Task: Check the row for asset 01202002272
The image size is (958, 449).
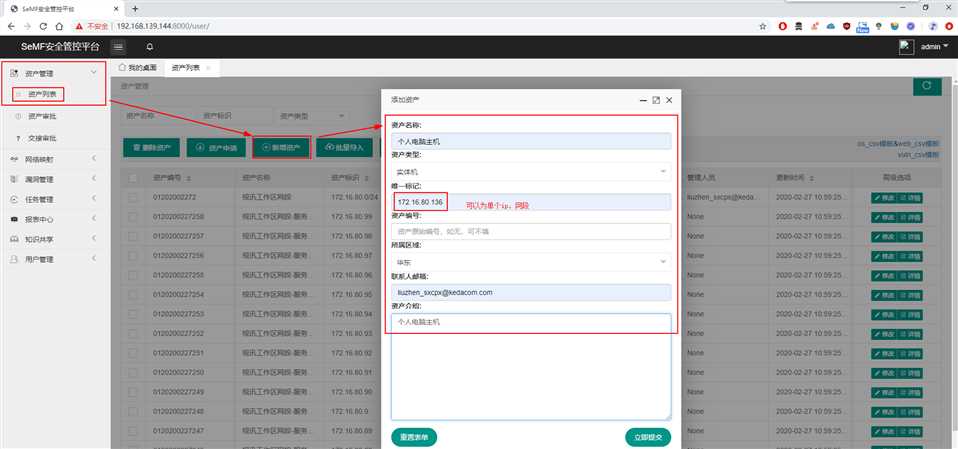Action: (133, 197)
